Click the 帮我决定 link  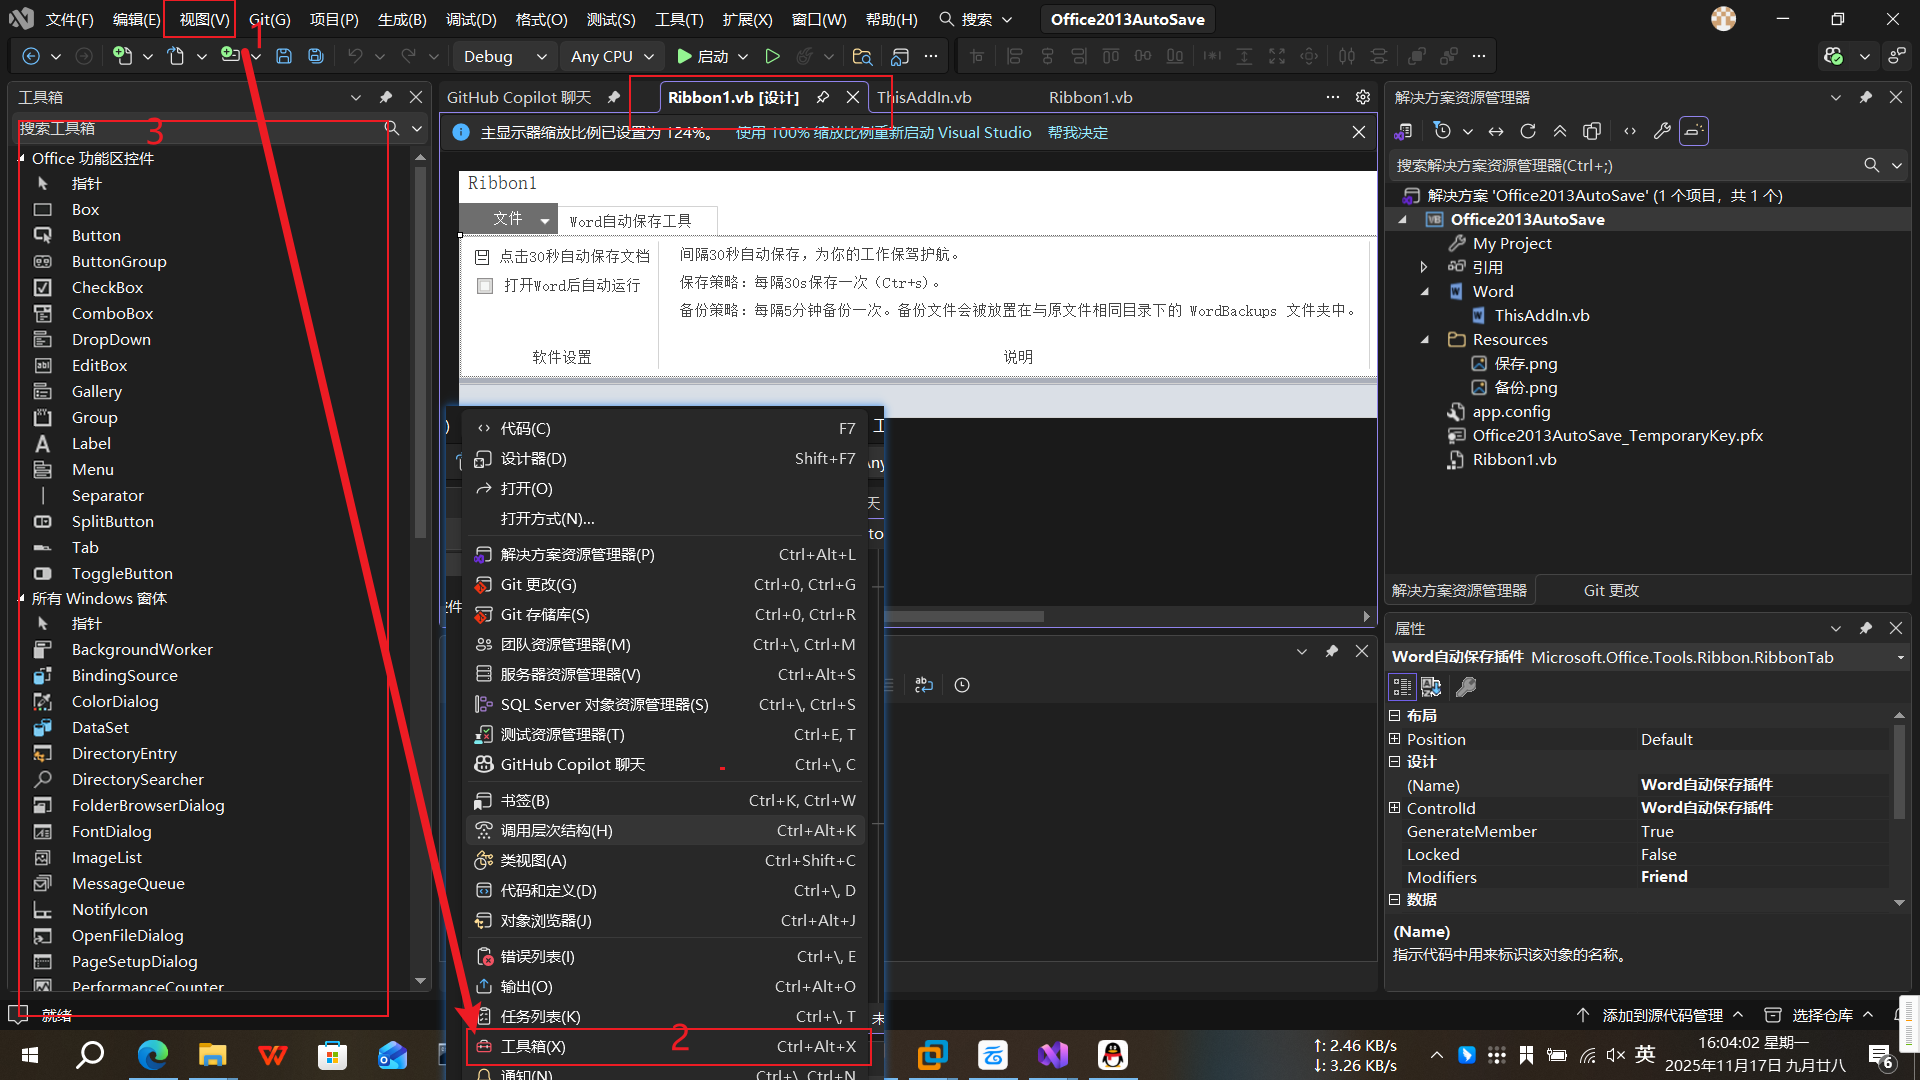[1077, 131]
